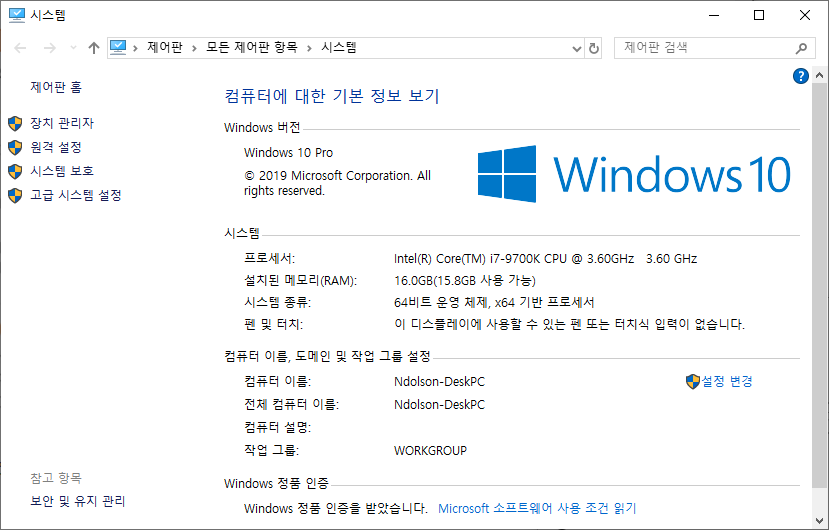829x530 pixels.
Task: Click the WORKGROUP value
Action: click(430, 451)
